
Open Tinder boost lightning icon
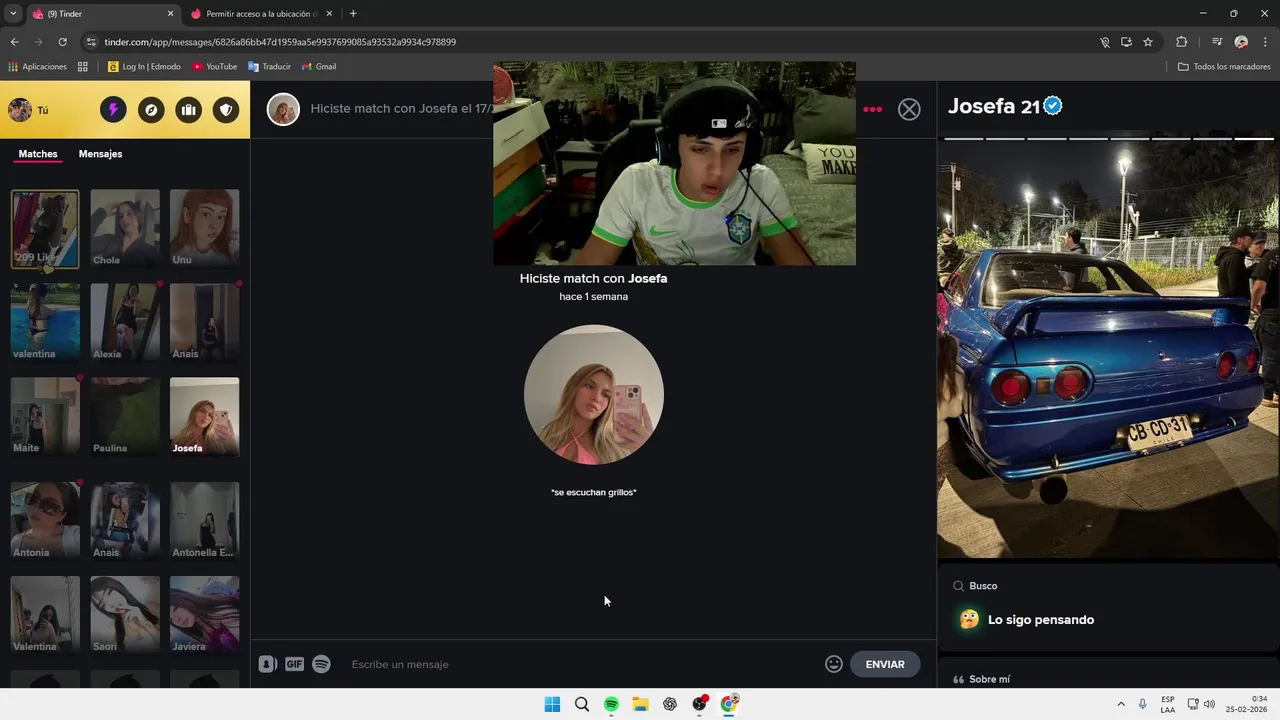[x=113, y=110]
